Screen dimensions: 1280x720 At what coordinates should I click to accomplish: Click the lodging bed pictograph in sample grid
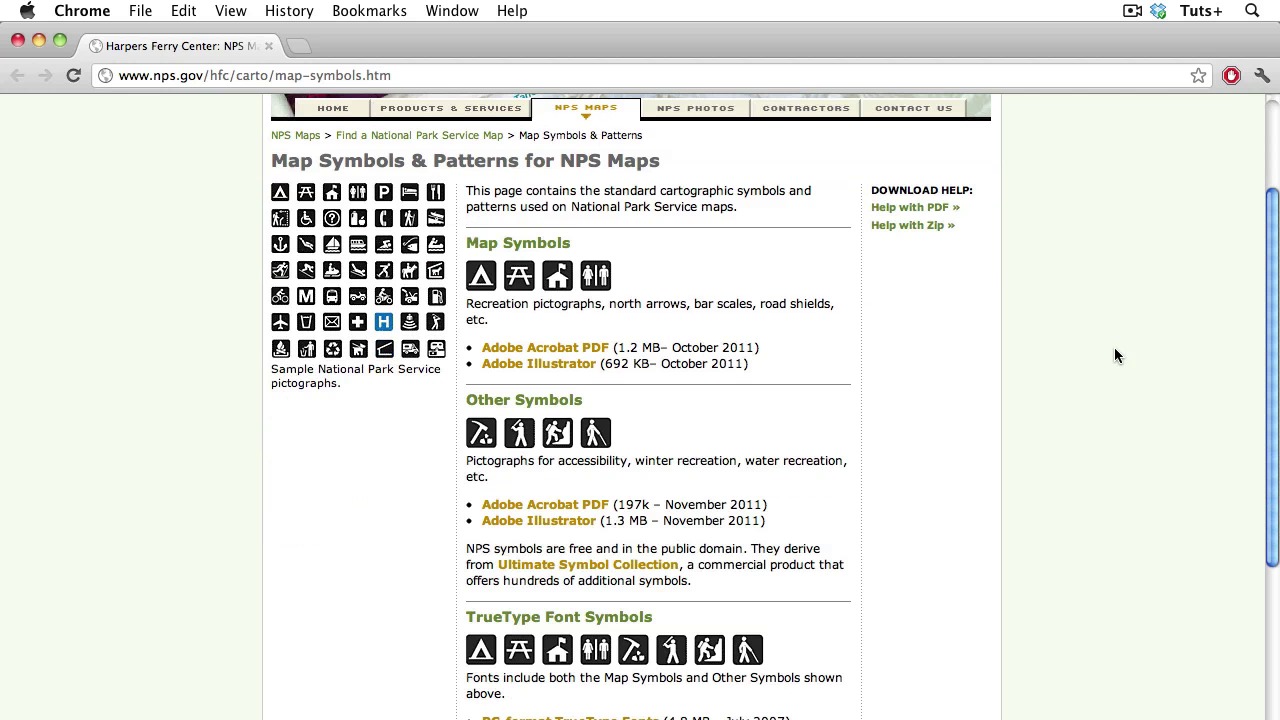click(410, 192)
